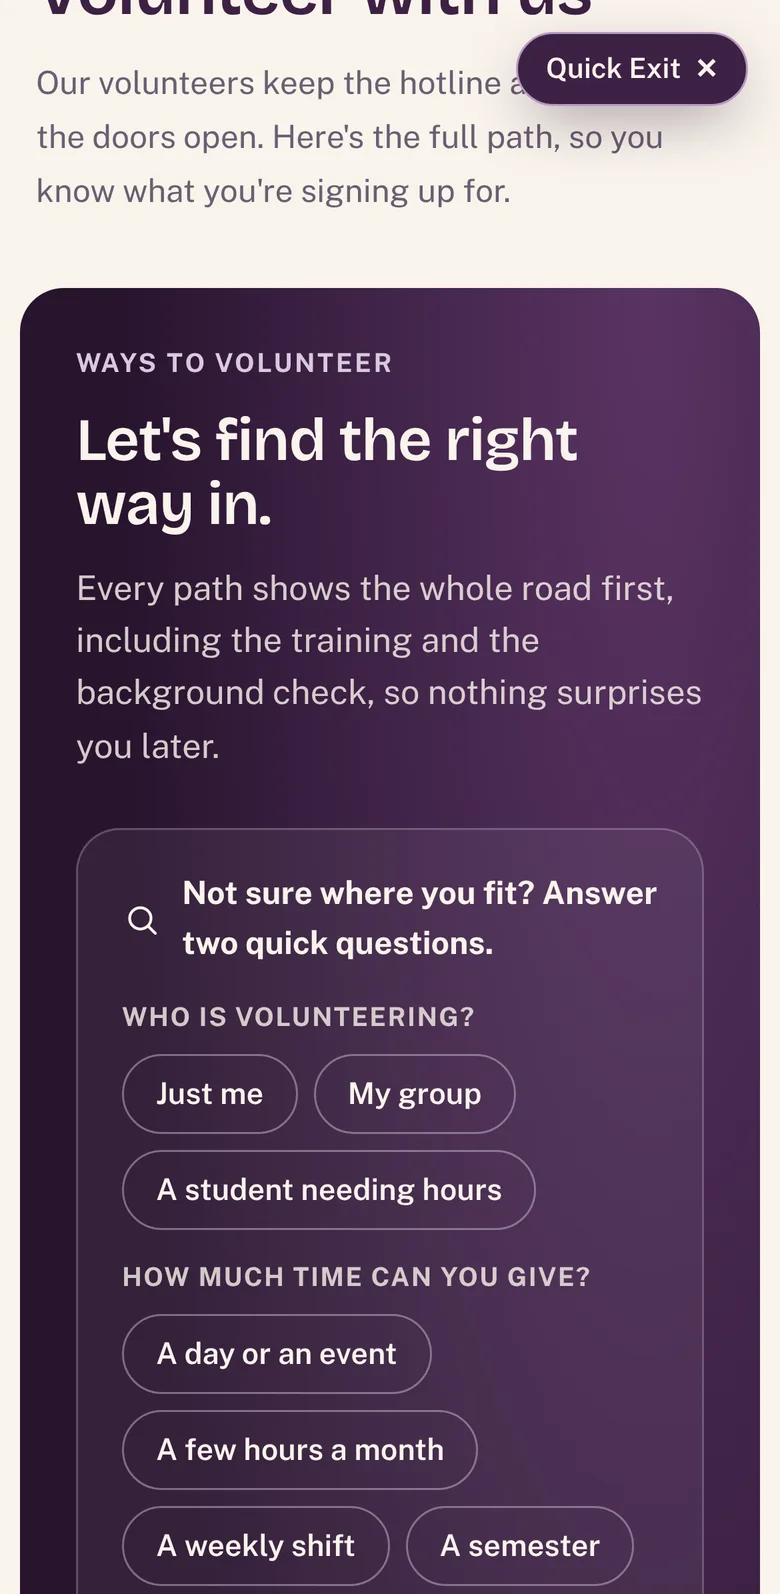Select the 'Just me' option
Image resolution: width=780 pixels, height=1594 pixels.
[210, 1094]
